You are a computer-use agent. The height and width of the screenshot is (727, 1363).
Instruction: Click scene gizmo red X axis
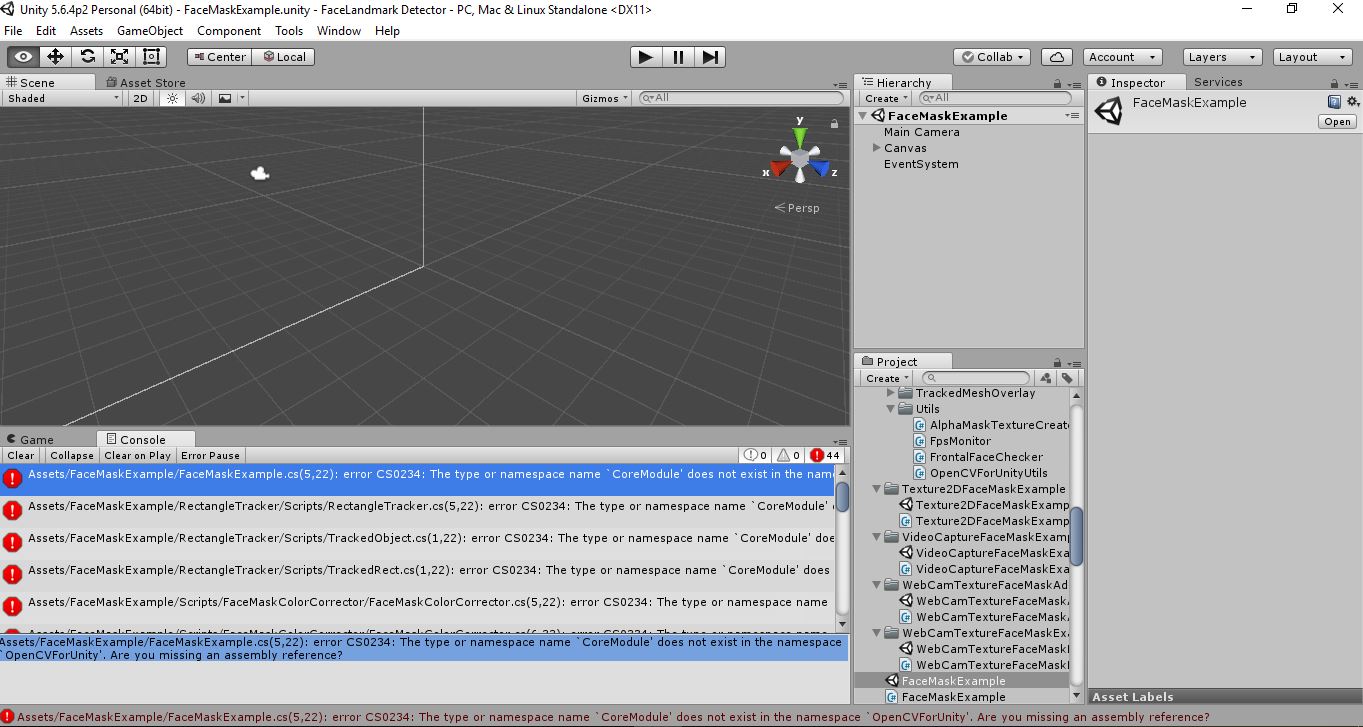[x=778, y=167]
